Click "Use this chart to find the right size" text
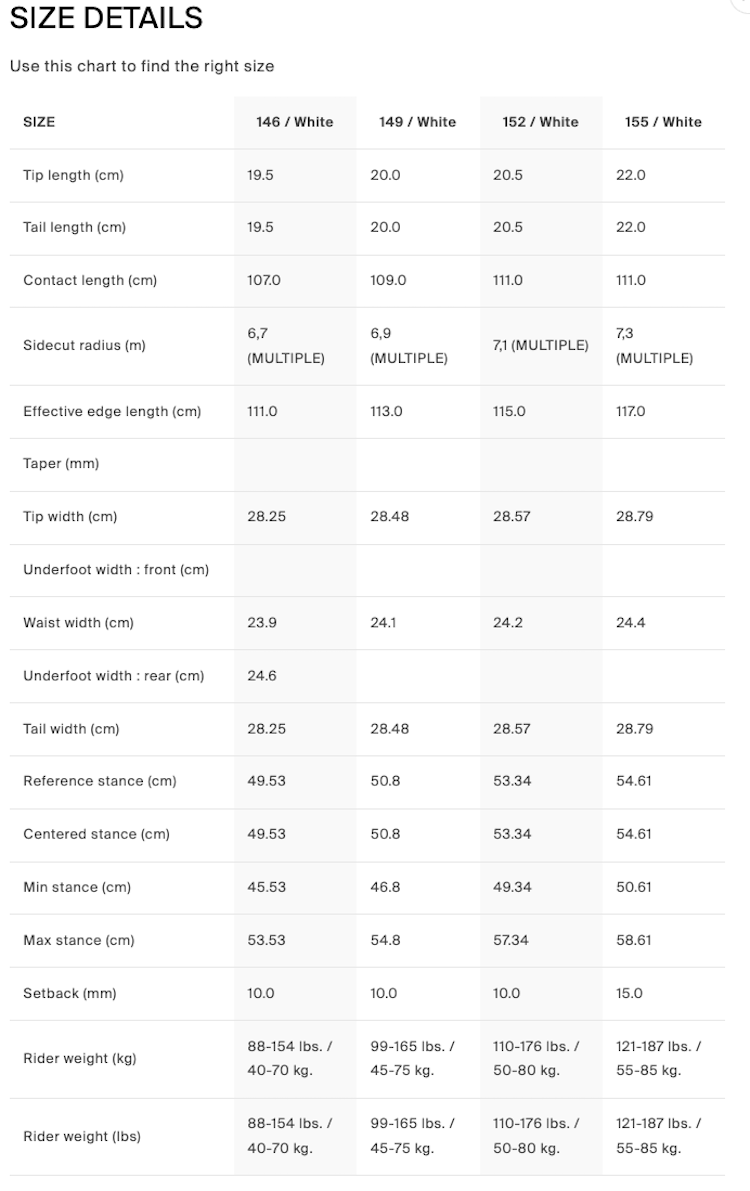Image resolution: width=750 pixels, height=1191 pixels. click(142, 66)
